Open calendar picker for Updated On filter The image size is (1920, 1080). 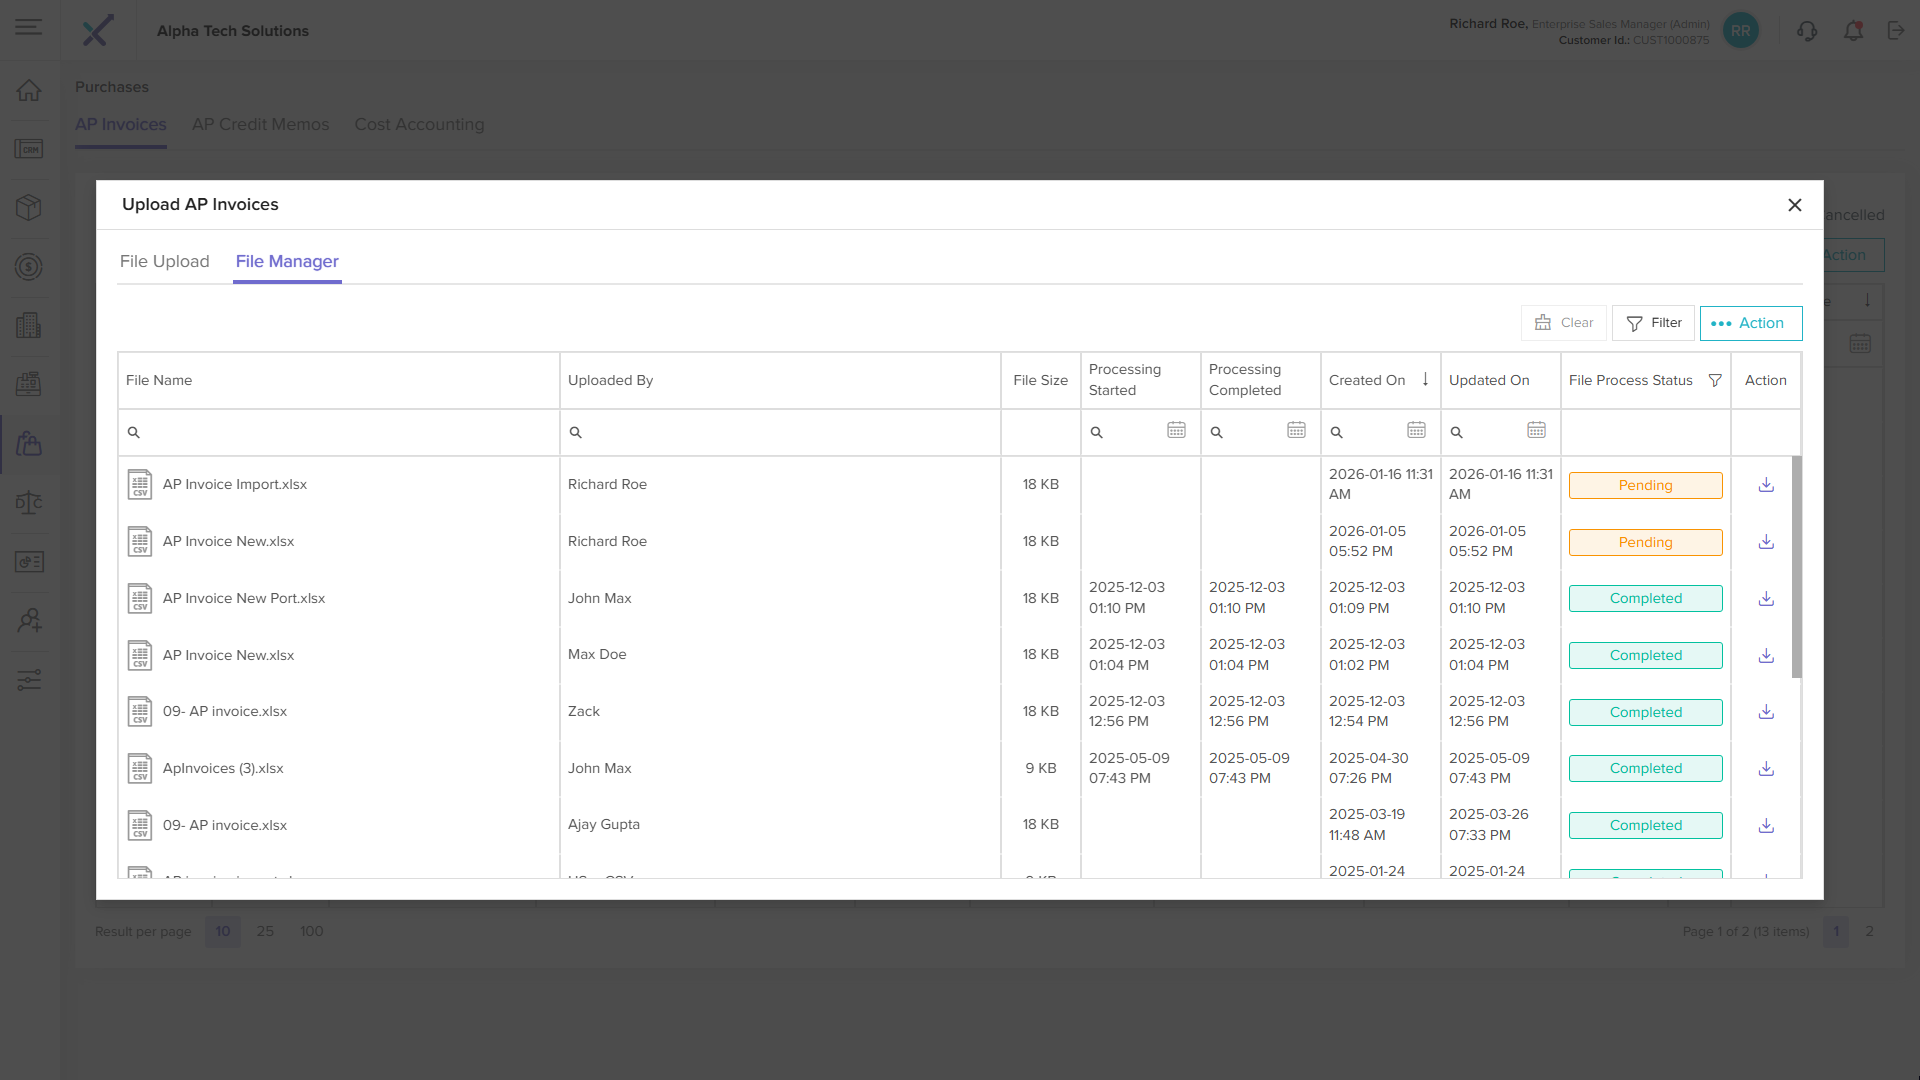click(1536, 431)
